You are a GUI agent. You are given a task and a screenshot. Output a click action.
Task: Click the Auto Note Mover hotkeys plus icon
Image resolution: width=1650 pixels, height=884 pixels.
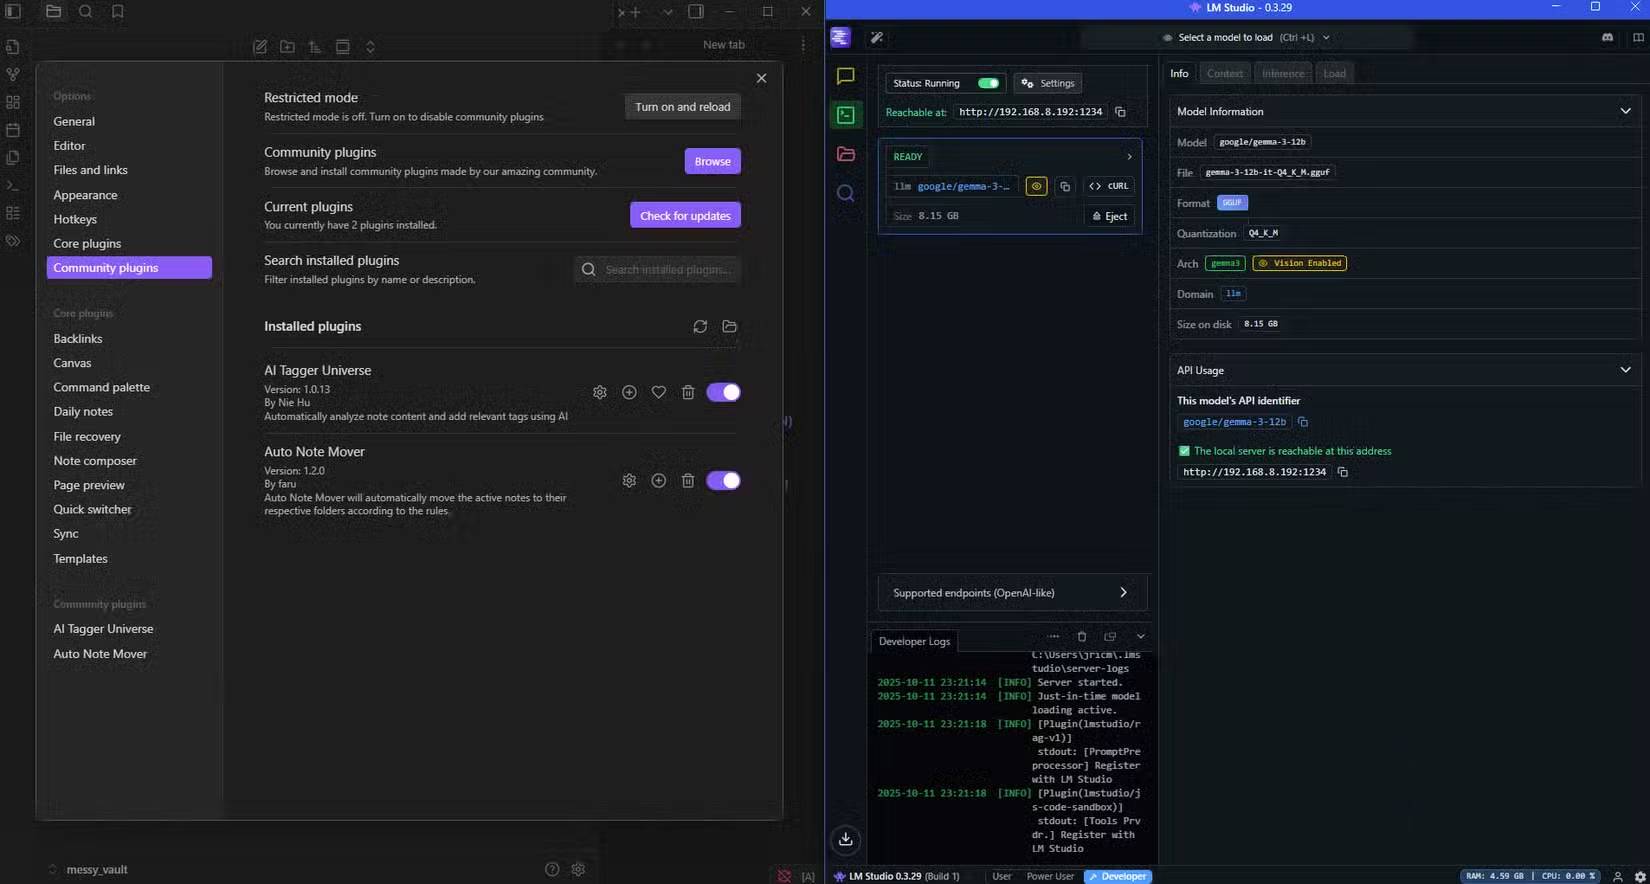tap(659, 480)
